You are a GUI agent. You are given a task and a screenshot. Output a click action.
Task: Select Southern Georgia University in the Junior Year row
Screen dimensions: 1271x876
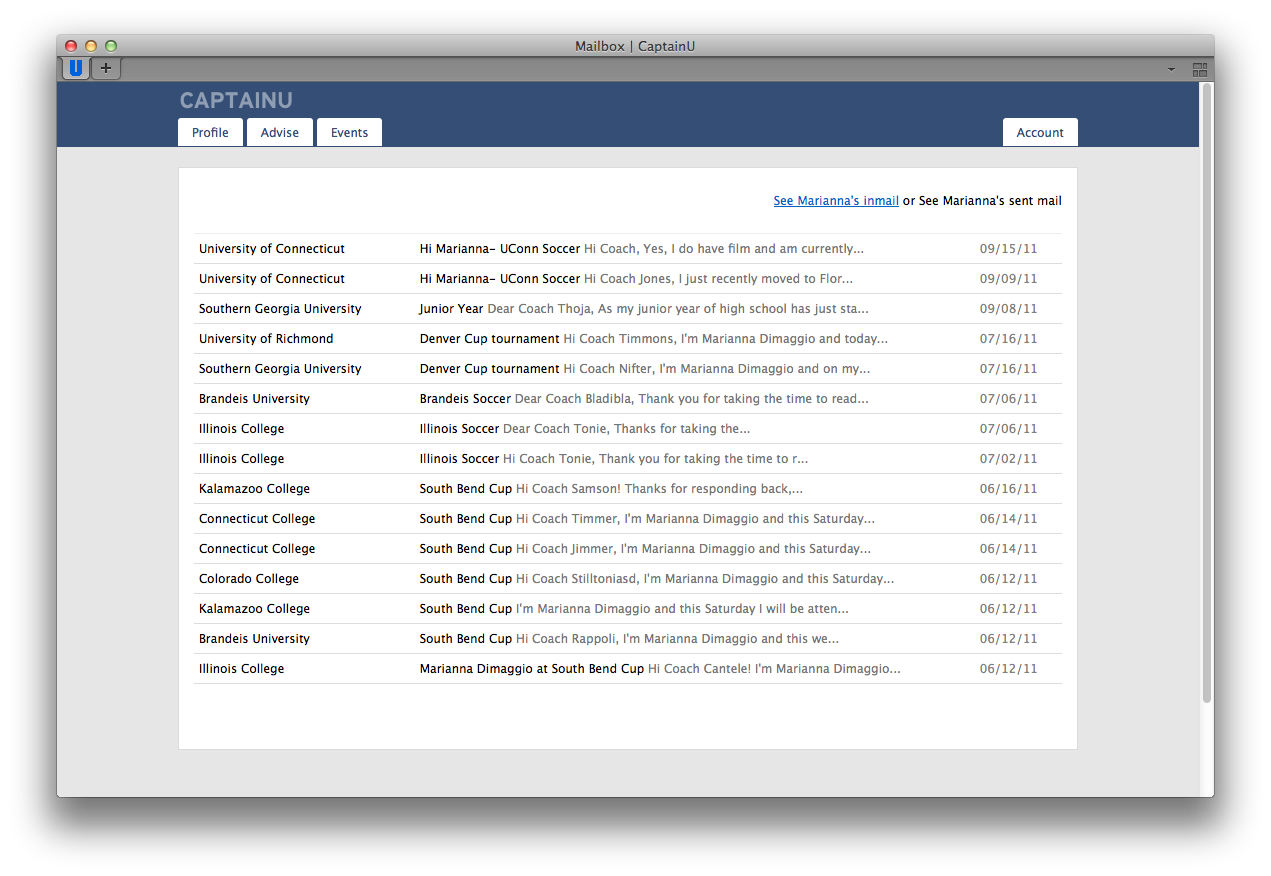pos(280,309)
